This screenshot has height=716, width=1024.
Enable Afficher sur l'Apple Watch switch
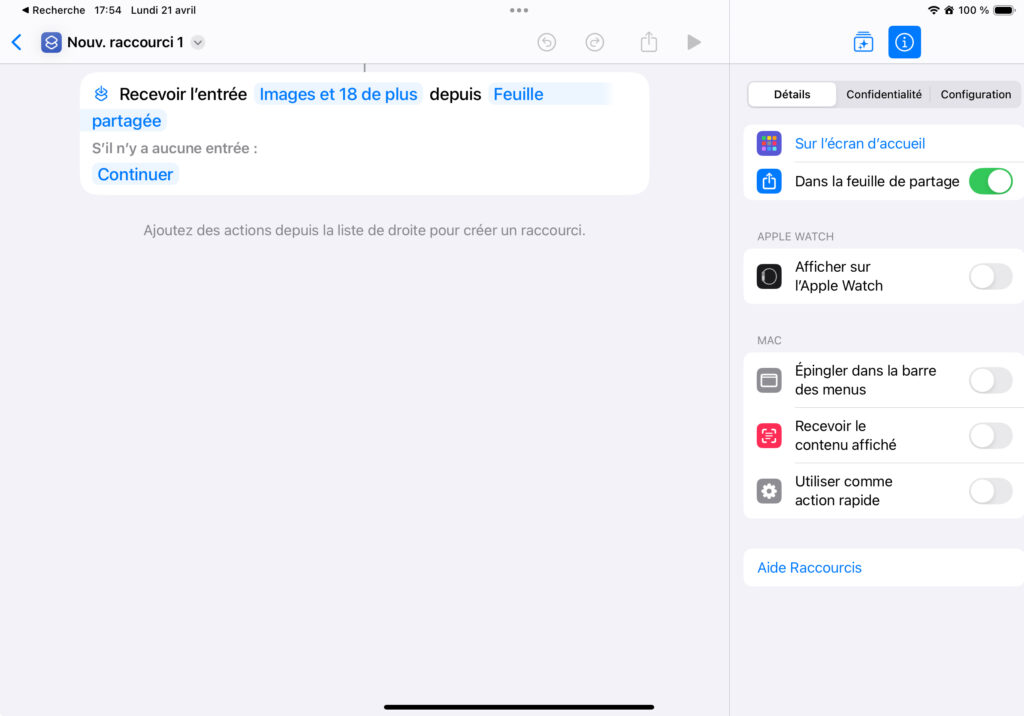coord(990,276)
